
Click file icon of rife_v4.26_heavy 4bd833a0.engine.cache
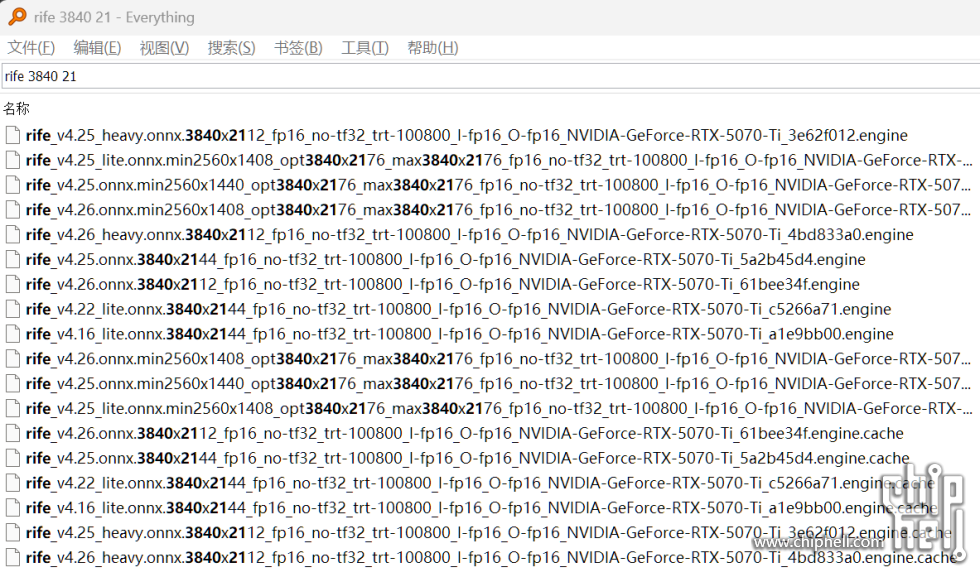[12, 558]
